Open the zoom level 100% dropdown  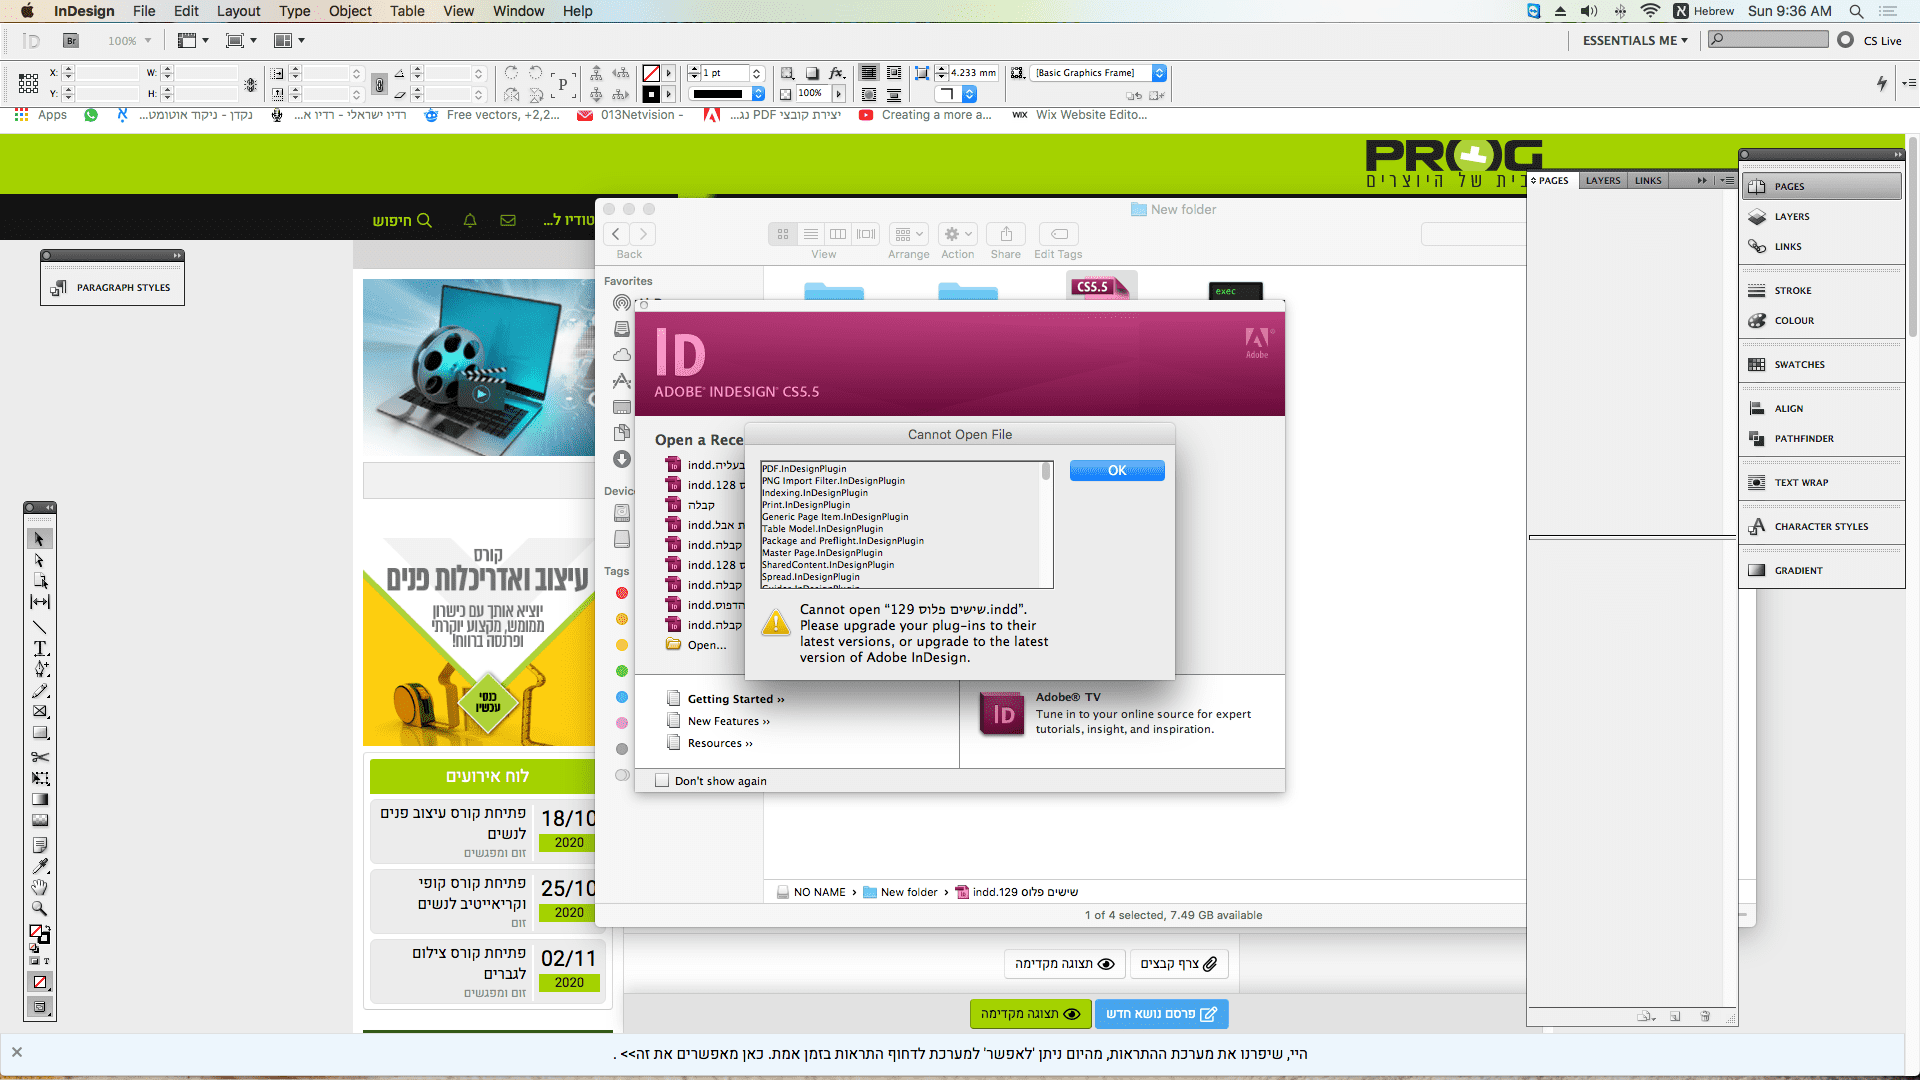click(147, 41)
